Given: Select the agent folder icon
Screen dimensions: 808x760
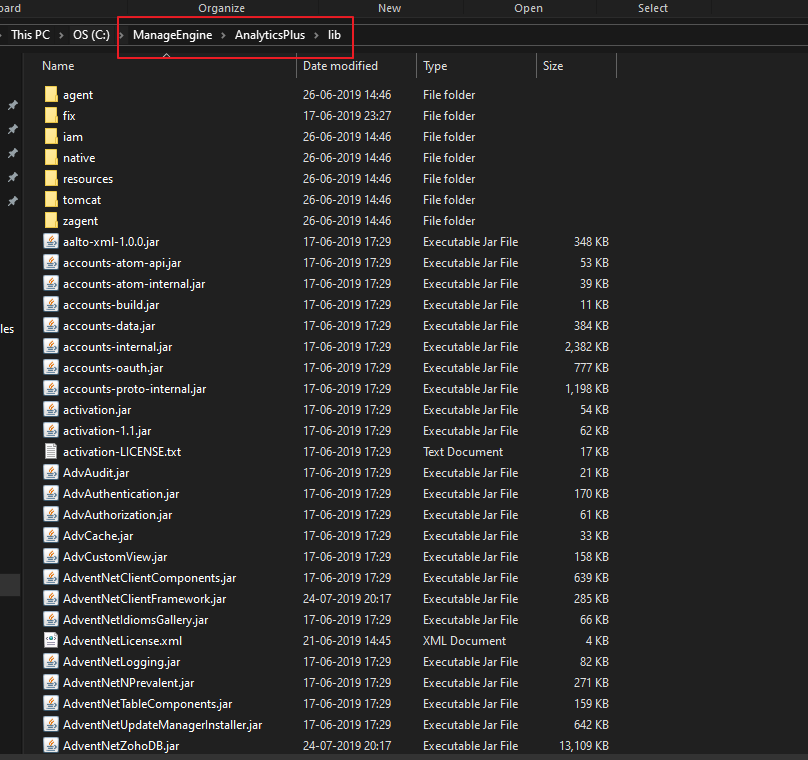Looking at the screenshot, I should 51,95.
